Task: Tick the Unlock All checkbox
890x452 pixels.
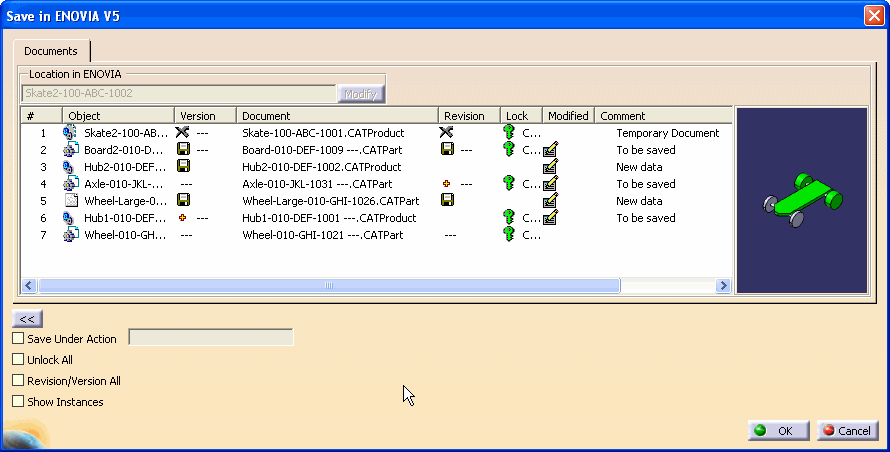Action: [x=18, y=359]
